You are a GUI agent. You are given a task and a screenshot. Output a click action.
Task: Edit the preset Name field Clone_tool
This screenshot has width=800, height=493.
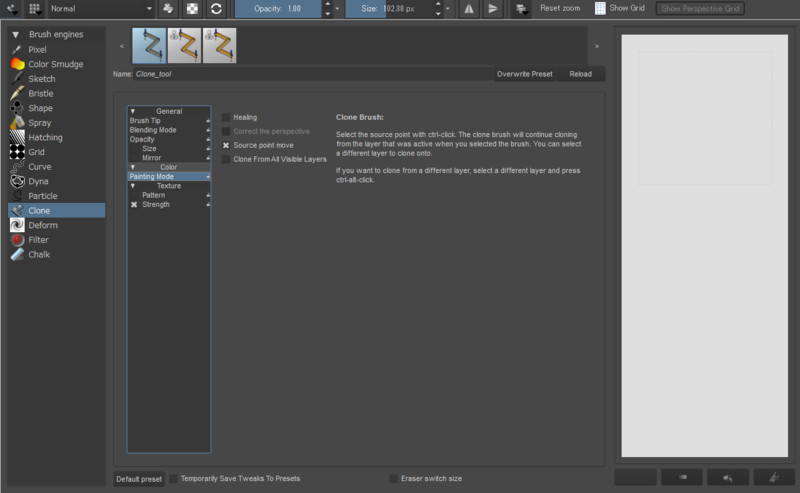[313, 74]
